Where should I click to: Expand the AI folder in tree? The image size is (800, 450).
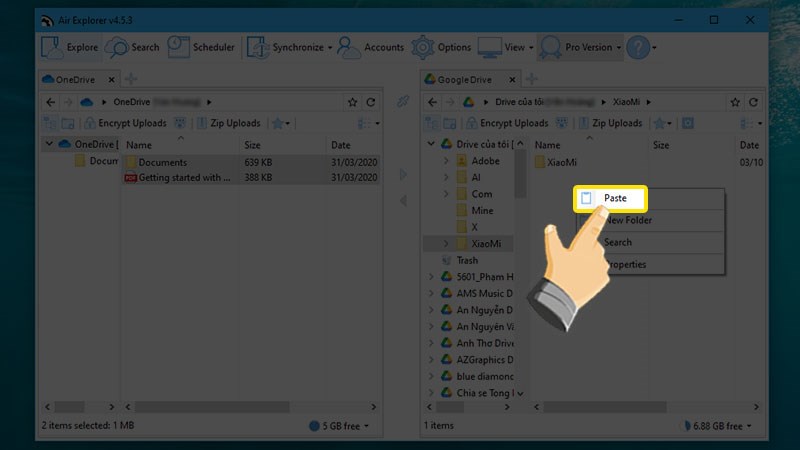[x=446, y=178]
